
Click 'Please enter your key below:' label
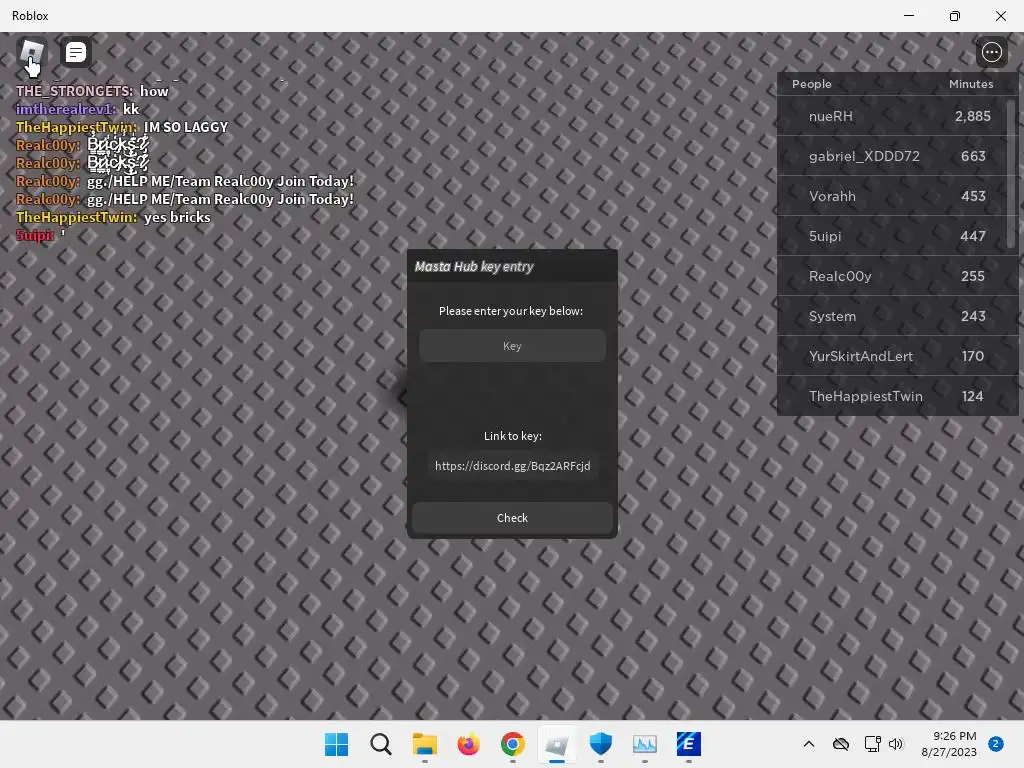pyautogui.click(x=511, y=311)
